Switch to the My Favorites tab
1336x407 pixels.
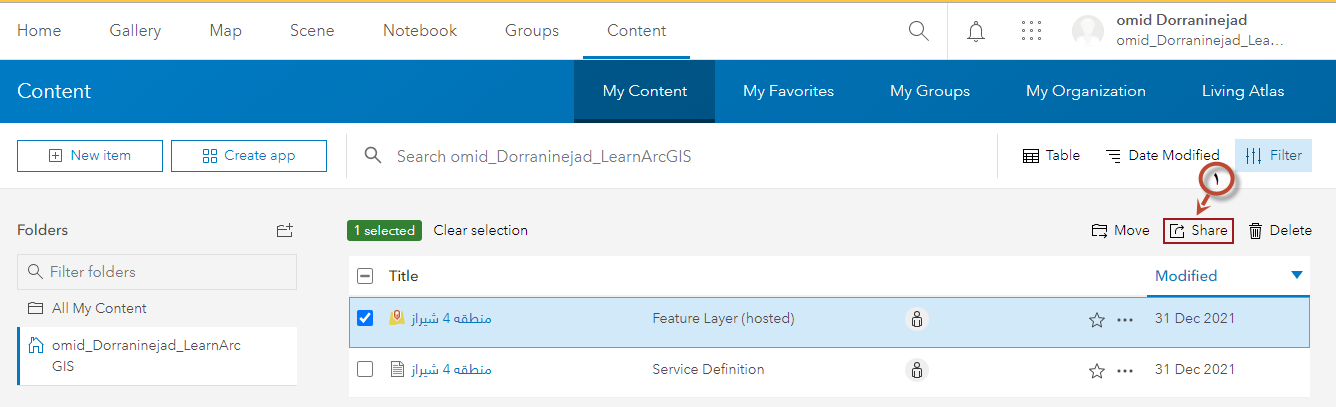pos(788,91)
